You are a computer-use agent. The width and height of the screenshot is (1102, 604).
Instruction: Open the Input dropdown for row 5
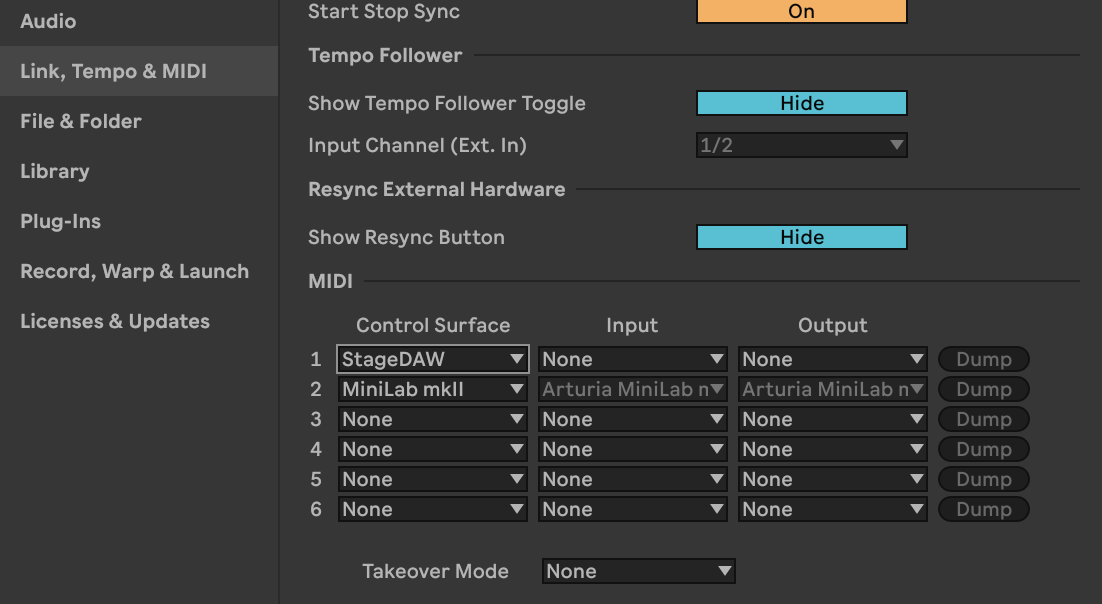tap(633, 479)
